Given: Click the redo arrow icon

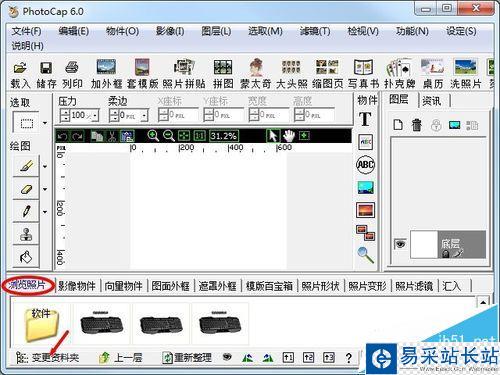Looking at the screenshot, I should click(x=78, y=136).
